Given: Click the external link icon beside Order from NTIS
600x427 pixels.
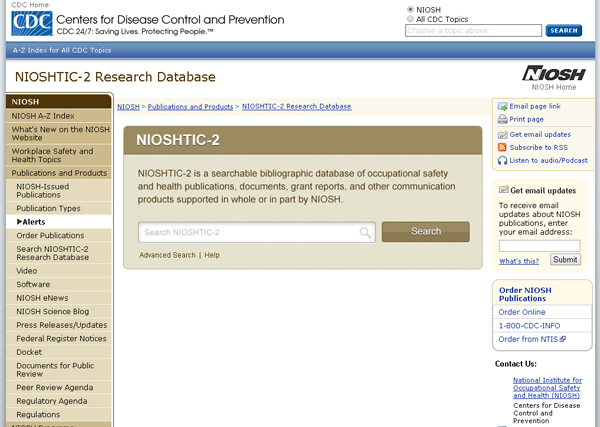Looking at the screenshot, I should (x=562, y=339).
